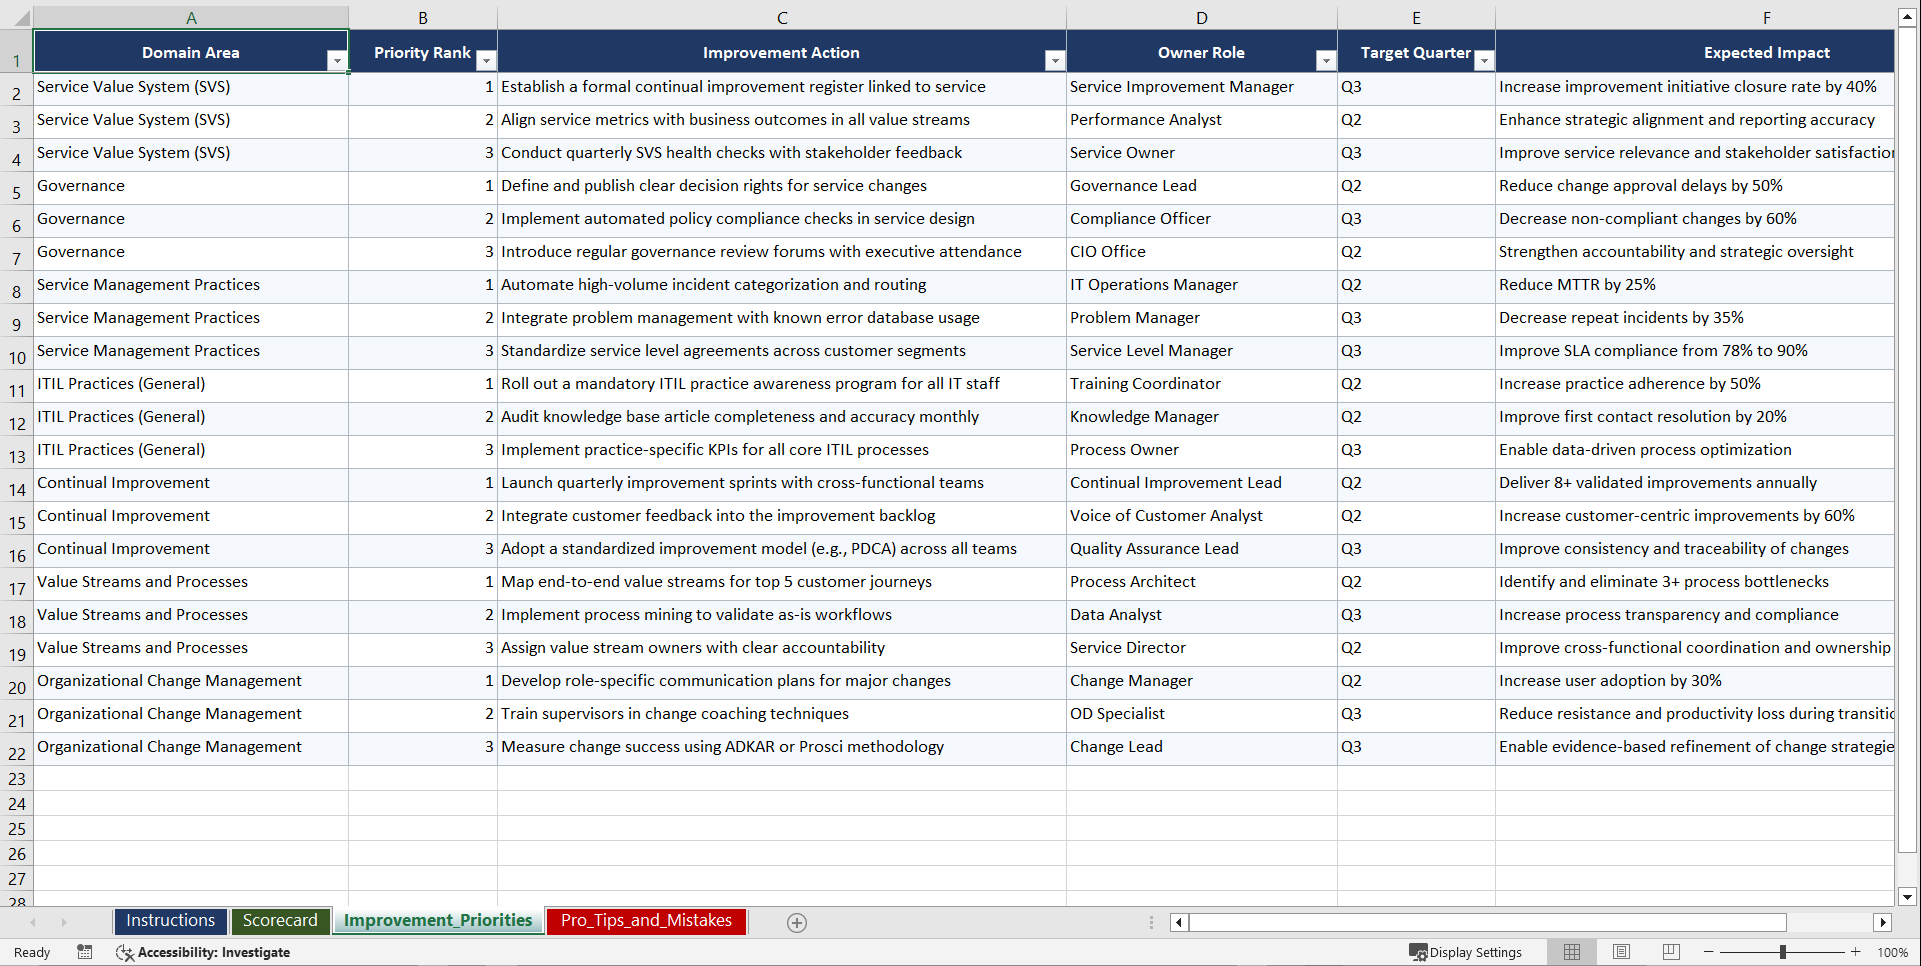Viewport: 1921px width, 966px height.
Task: Open the Improvement Action filter dropdown
Action: pos(1055,61)
